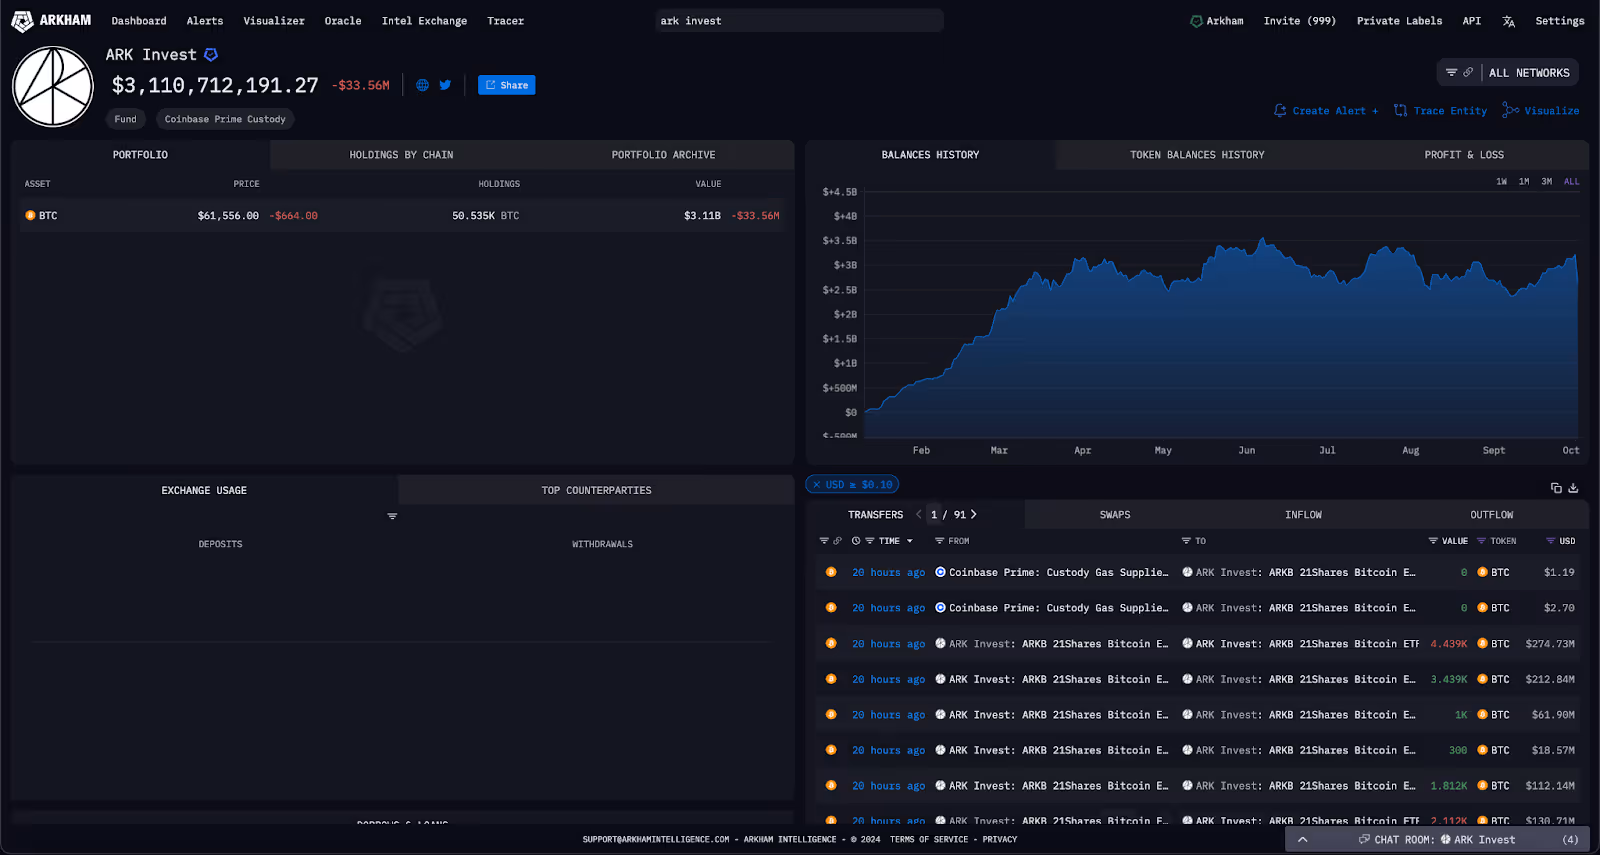Open the Dashboard menu item
1600x855 pixels.
(139, 21)
